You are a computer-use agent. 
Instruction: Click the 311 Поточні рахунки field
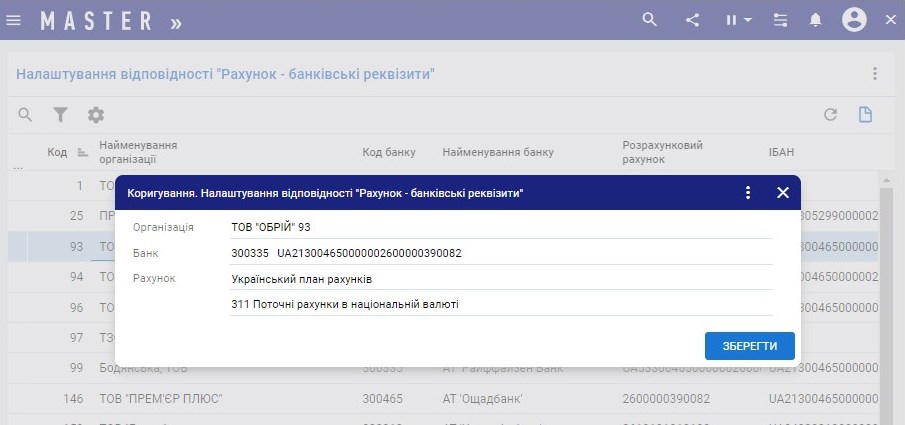(501, 304)
